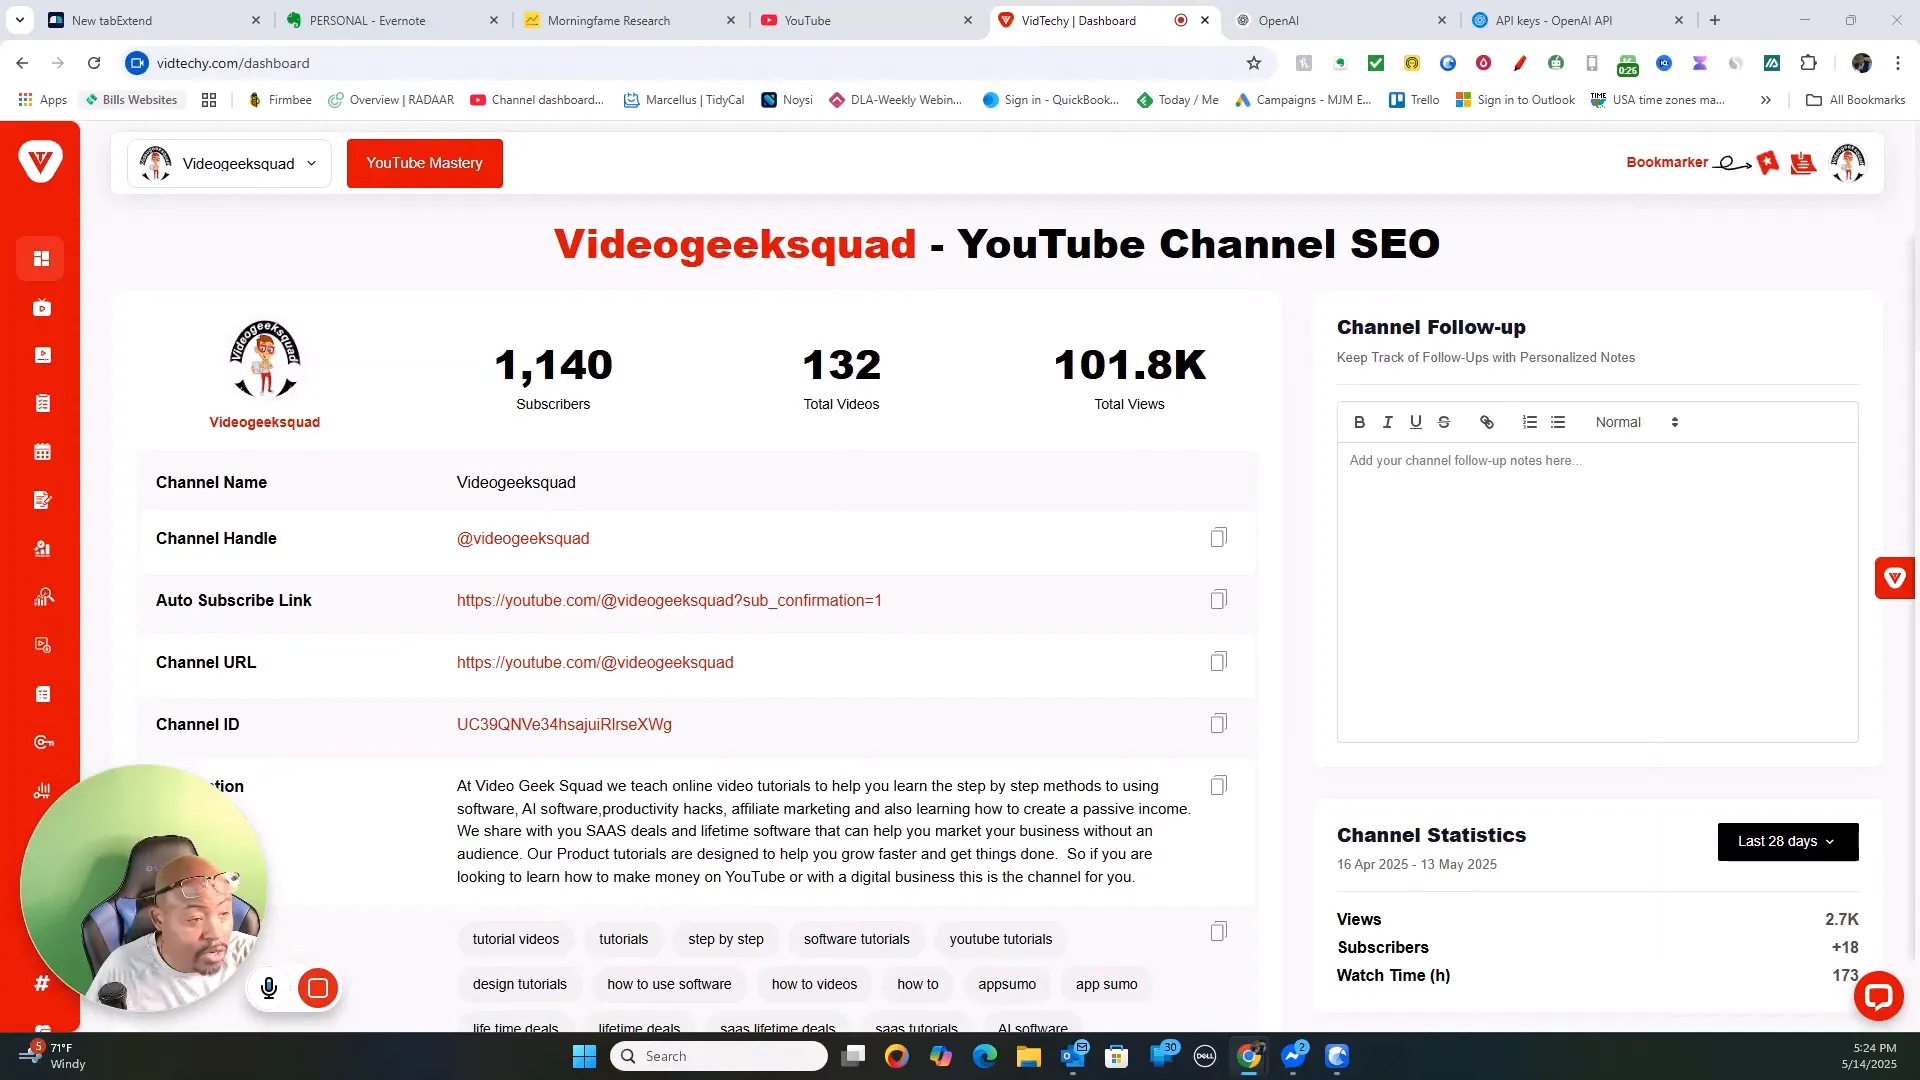Toggle bold in follow-up notes editor
The height and width of the screenshot is (1080, 1920).
[x=1359, y=422]
